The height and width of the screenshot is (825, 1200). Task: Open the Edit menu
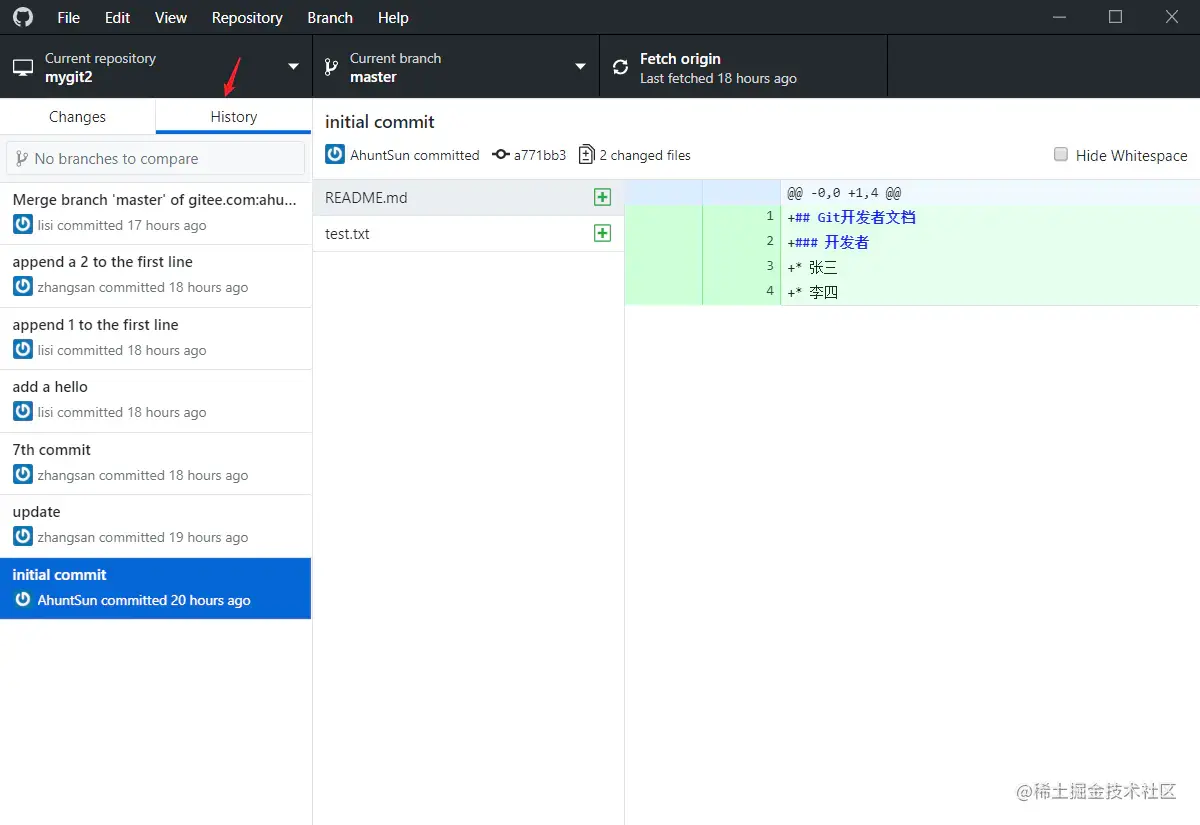pyautogui.click(x=117, y=17)
